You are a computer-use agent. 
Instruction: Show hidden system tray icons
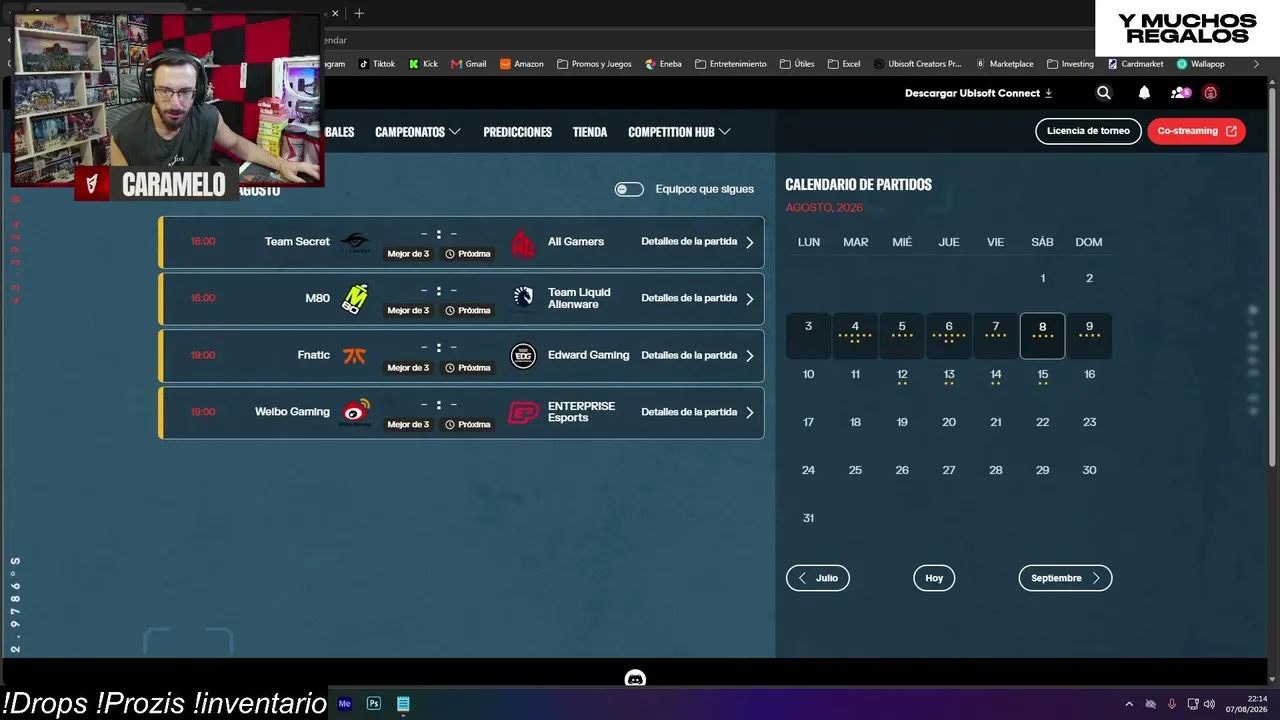[1129, 704]
